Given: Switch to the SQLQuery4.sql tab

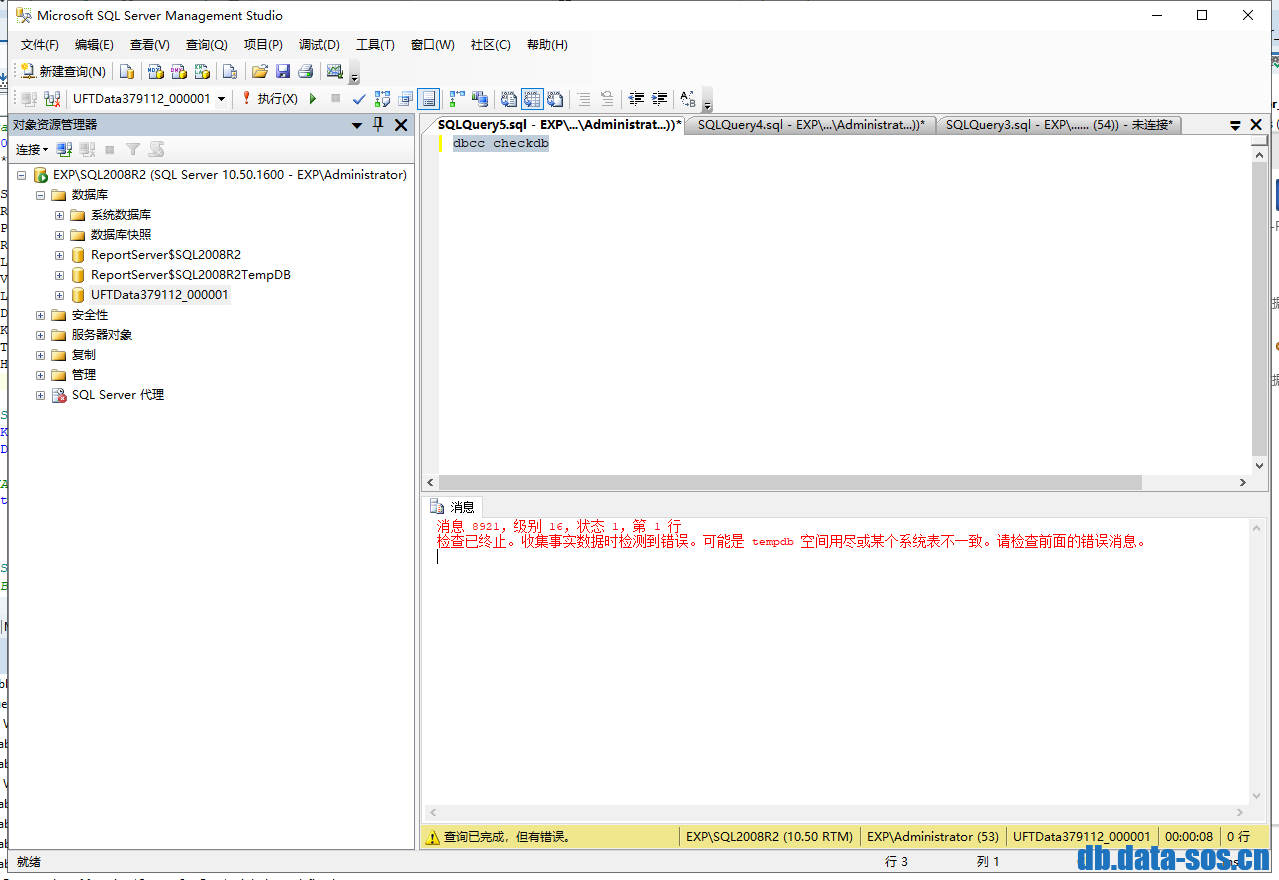Looking at the screenshot, I should tap(810, 124).
